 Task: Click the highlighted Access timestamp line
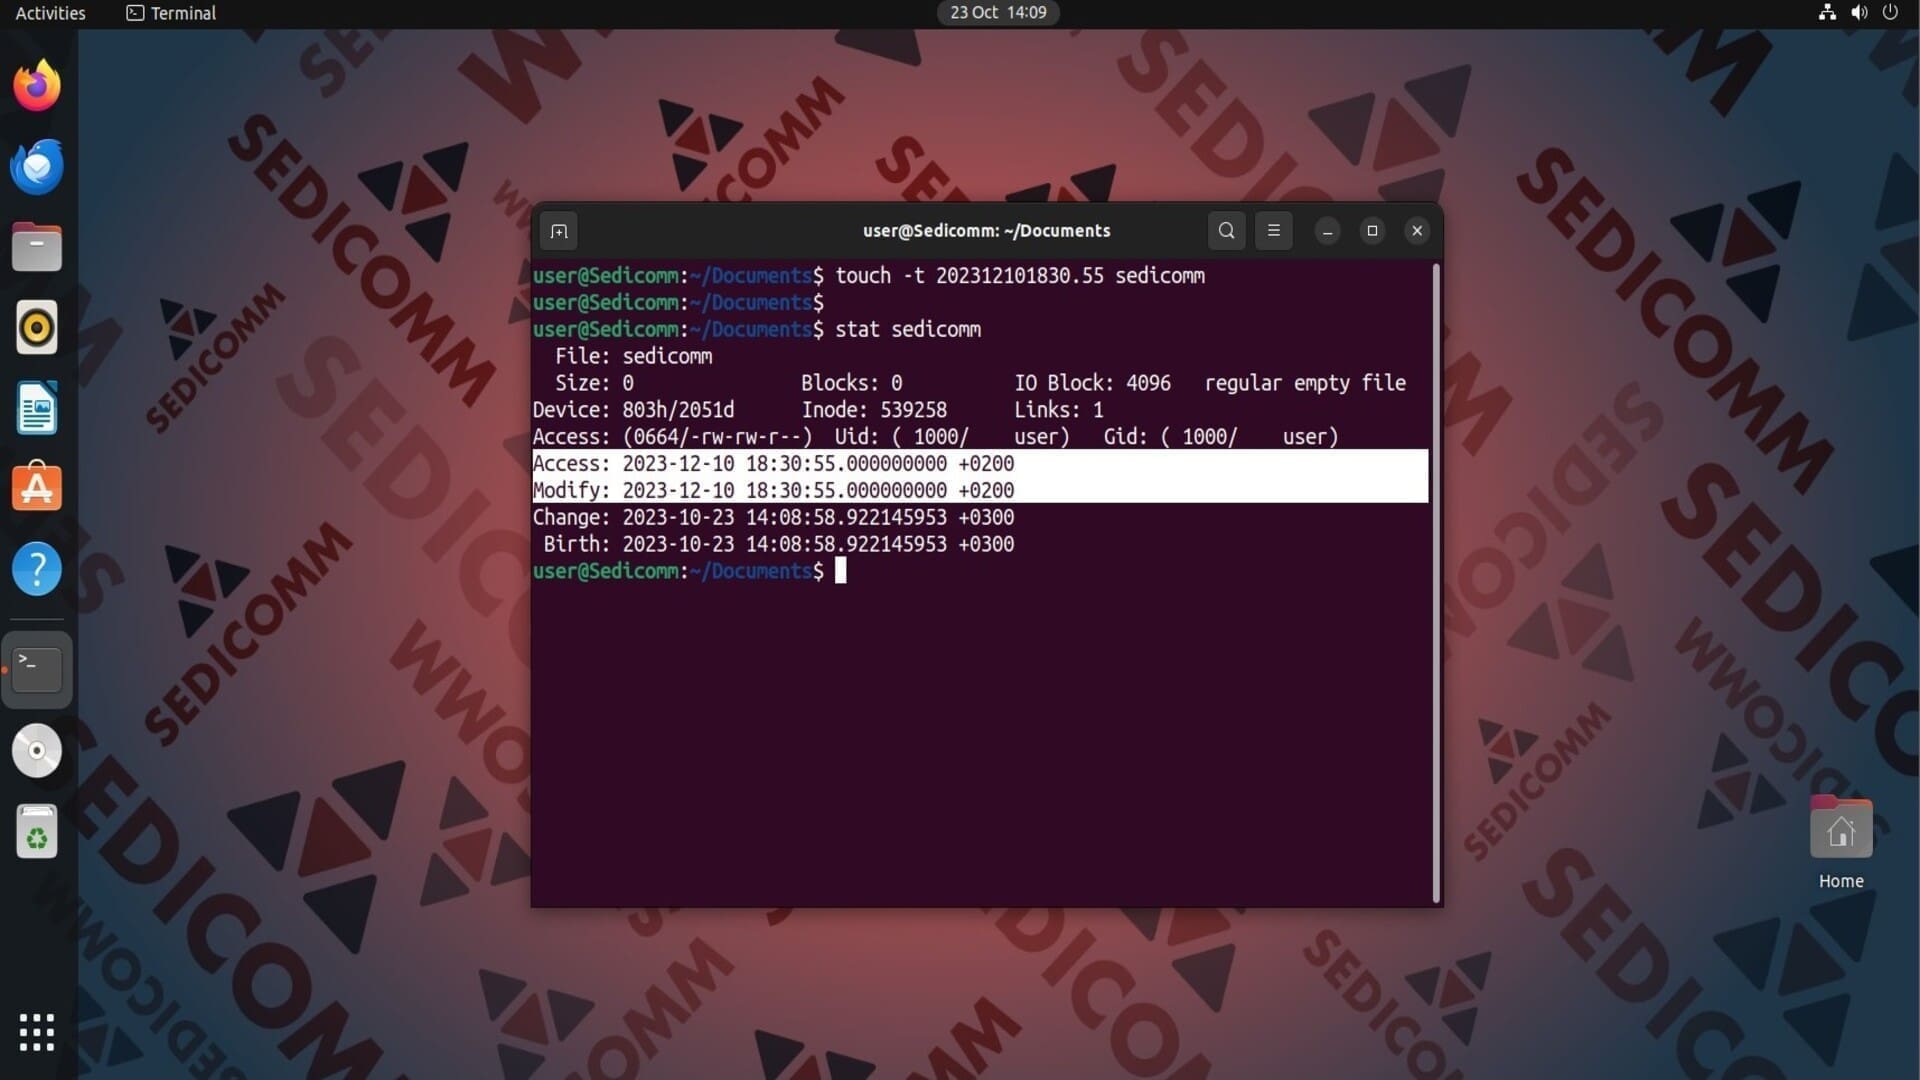coord(980,463)
